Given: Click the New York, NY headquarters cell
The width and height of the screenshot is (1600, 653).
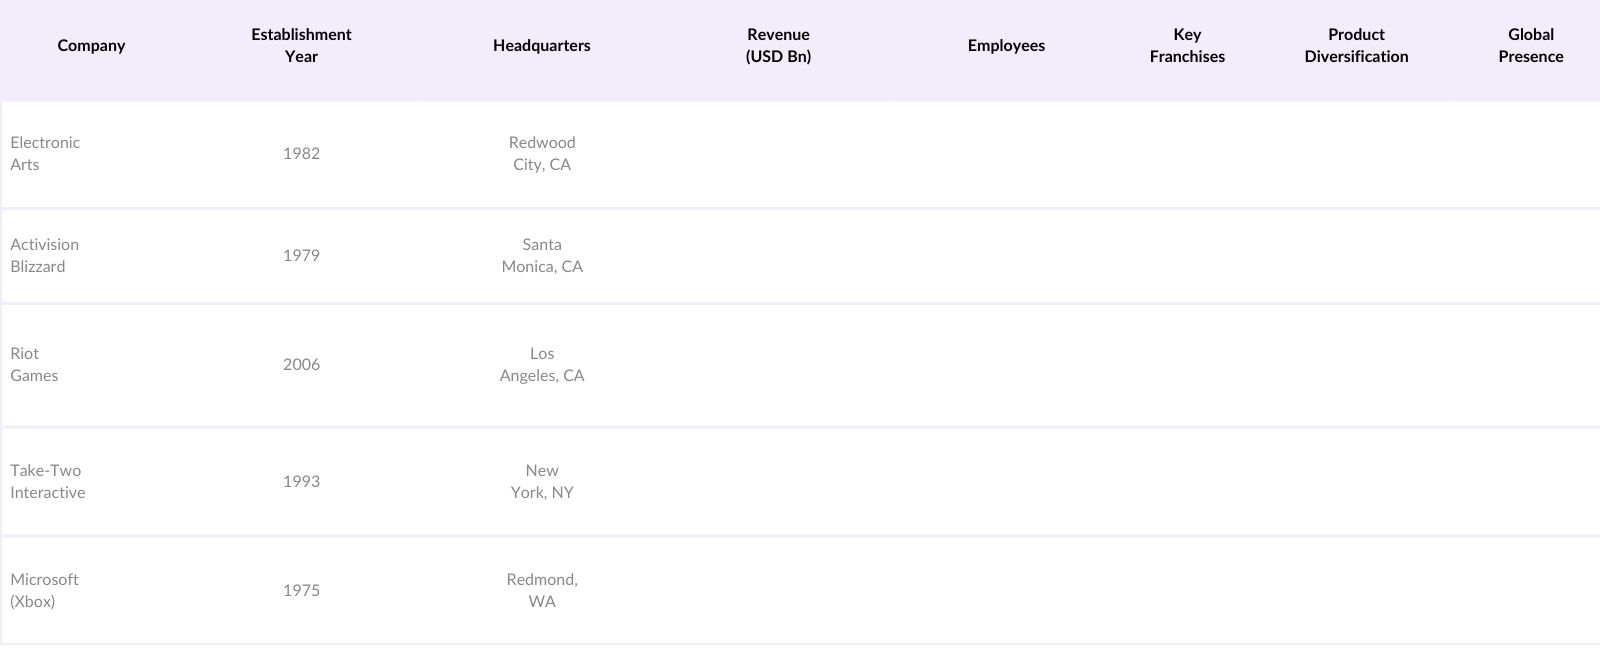Looking at the screenshot, I should pos(541,482).
